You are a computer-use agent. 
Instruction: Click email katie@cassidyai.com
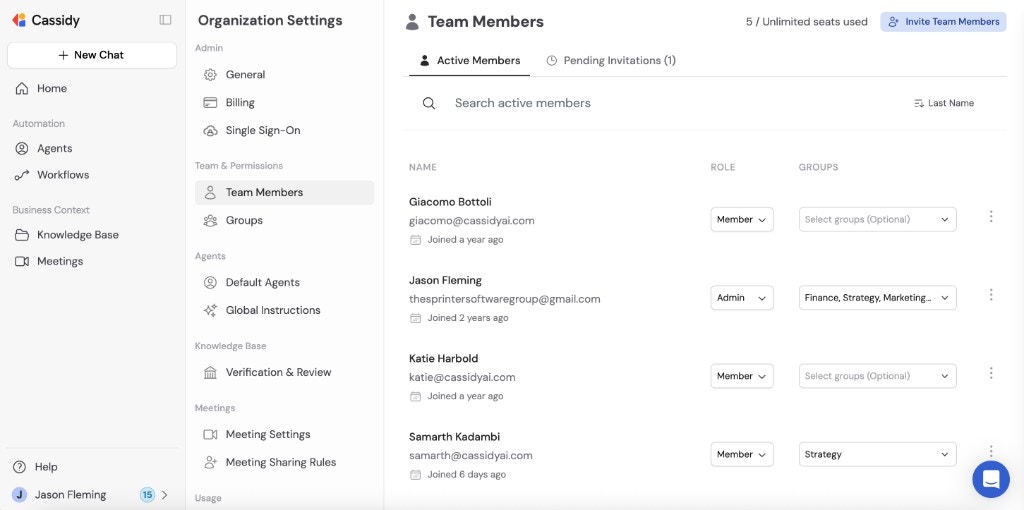coord(462,377)
